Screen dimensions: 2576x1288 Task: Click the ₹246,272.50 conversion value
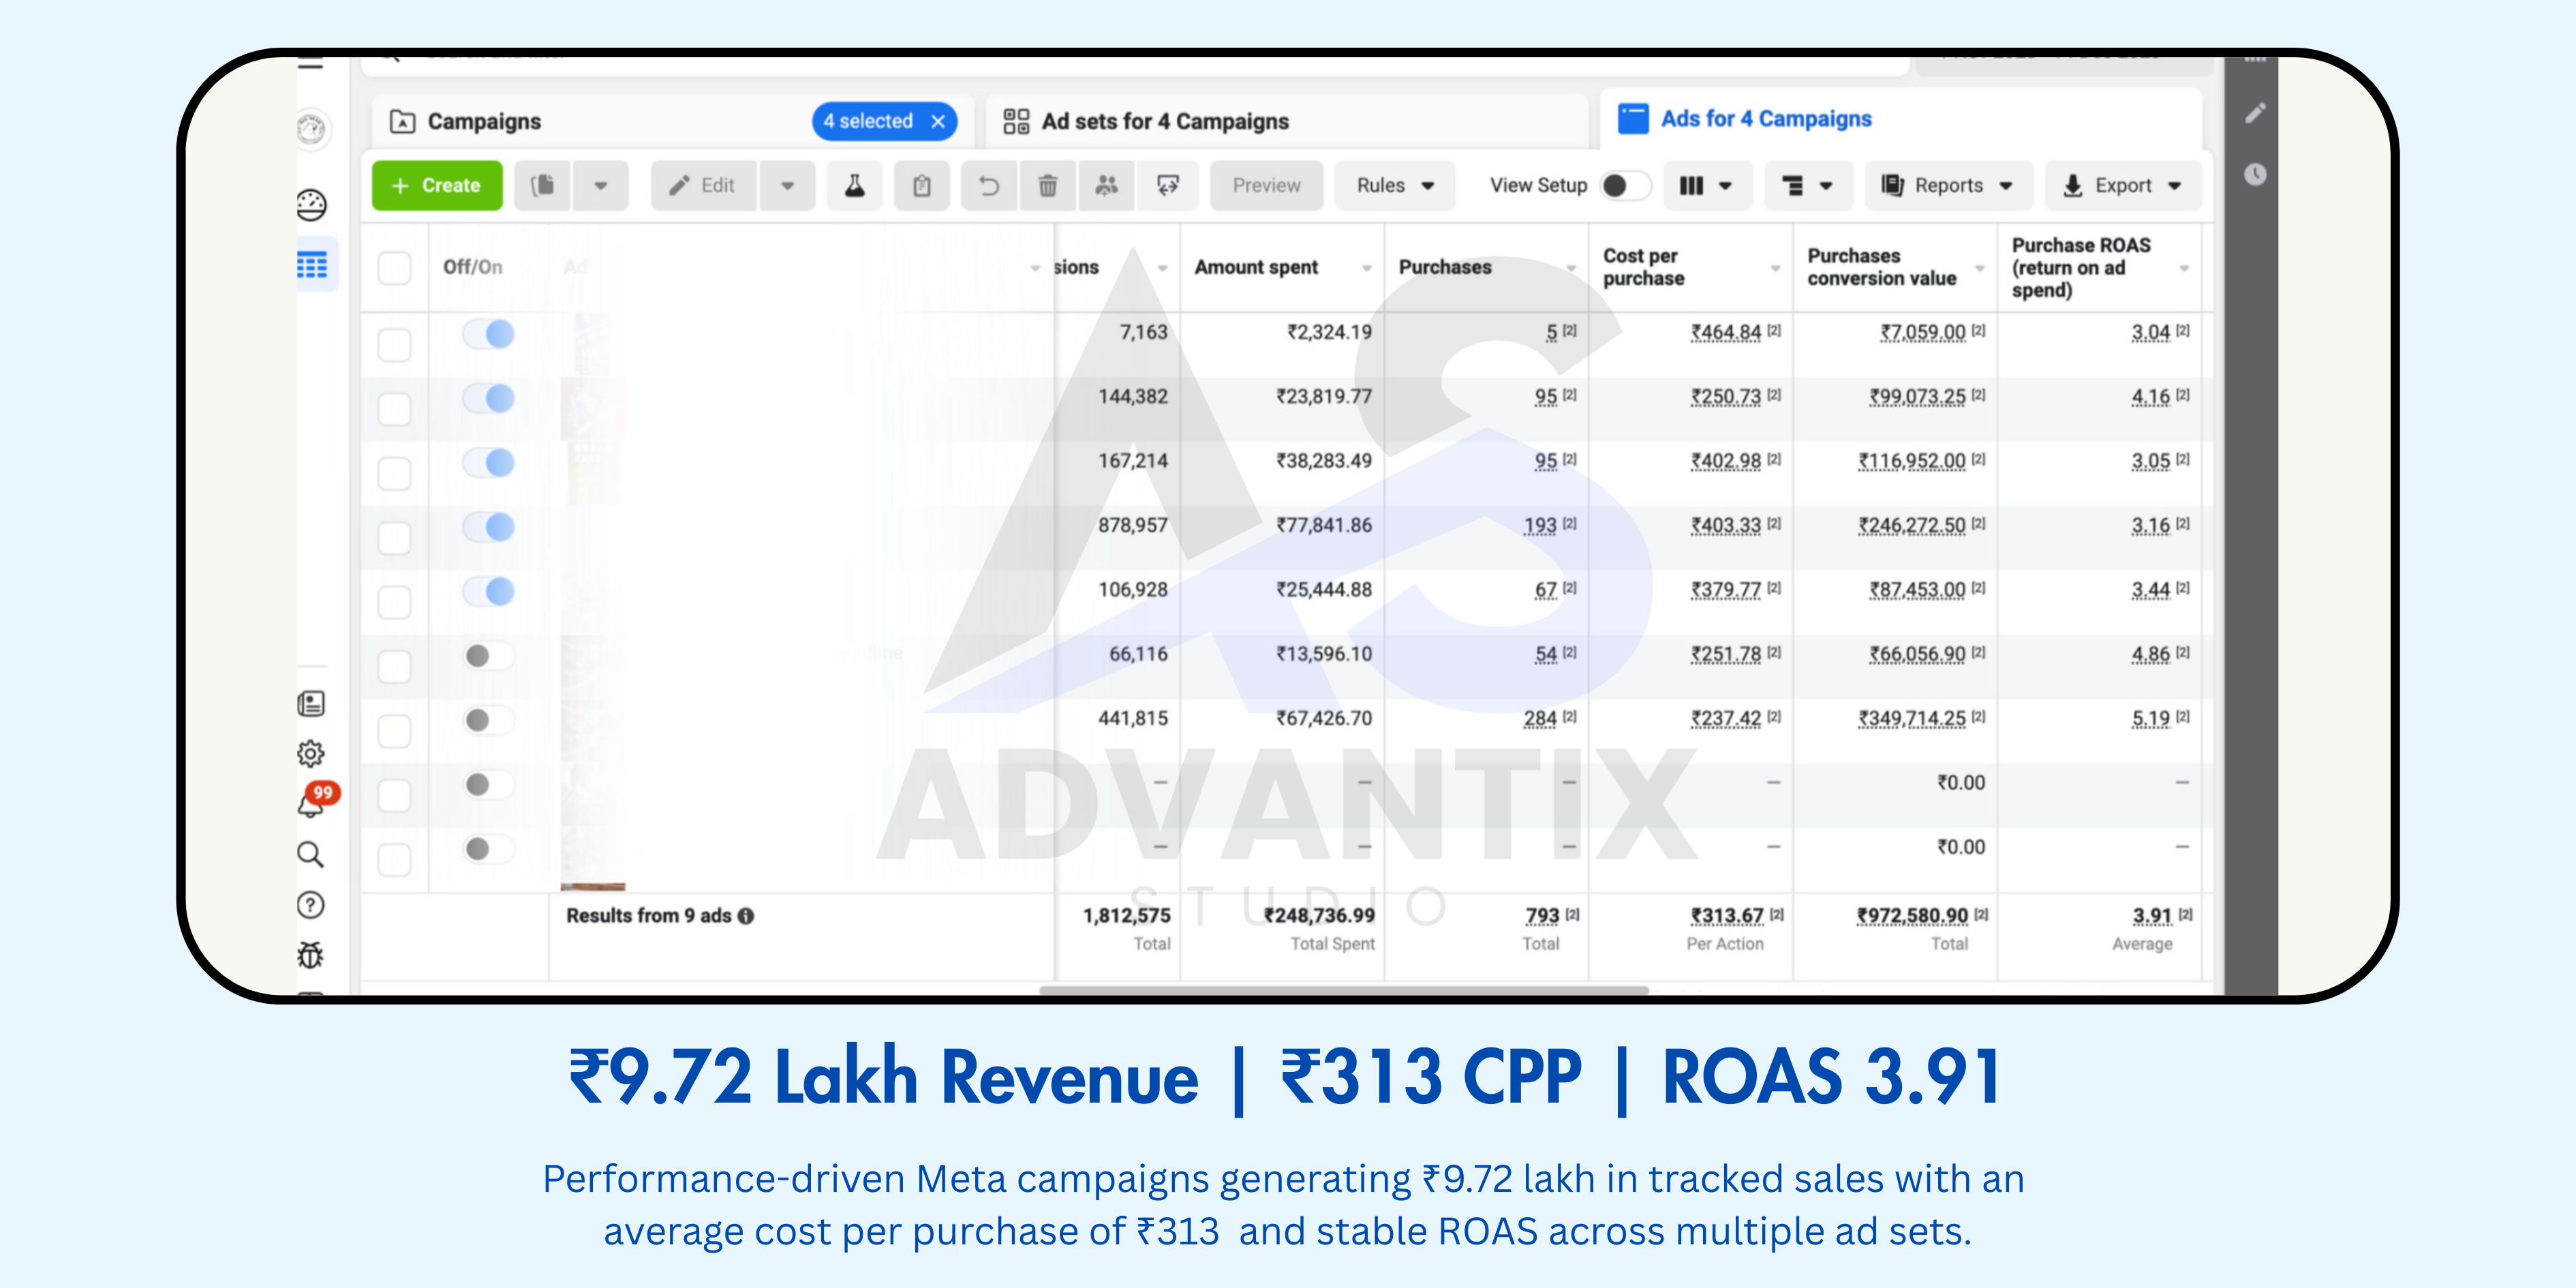pos(1912,525)
